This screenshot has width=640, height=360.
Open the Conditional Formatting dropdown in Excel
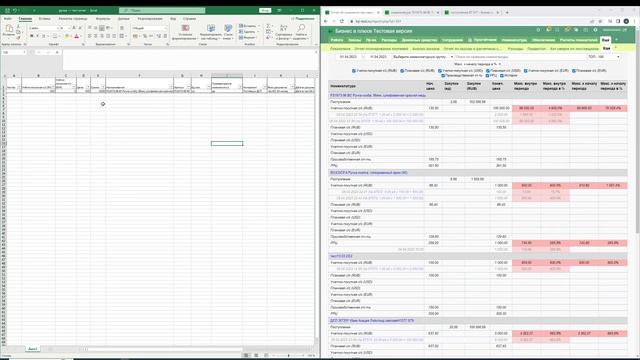pyautogui.click(x=185, y=32)
